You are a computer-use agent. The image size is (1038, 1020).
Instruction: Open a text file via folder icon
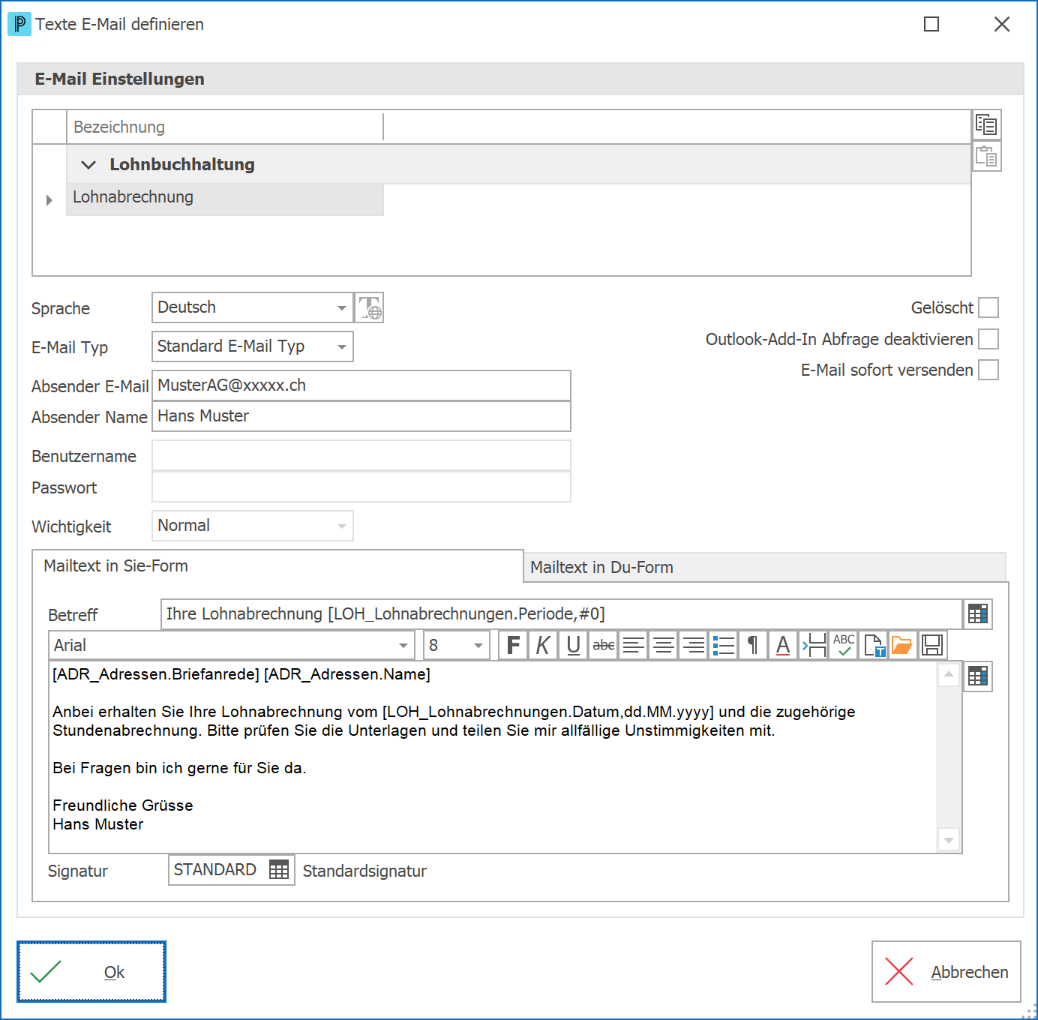902,645
